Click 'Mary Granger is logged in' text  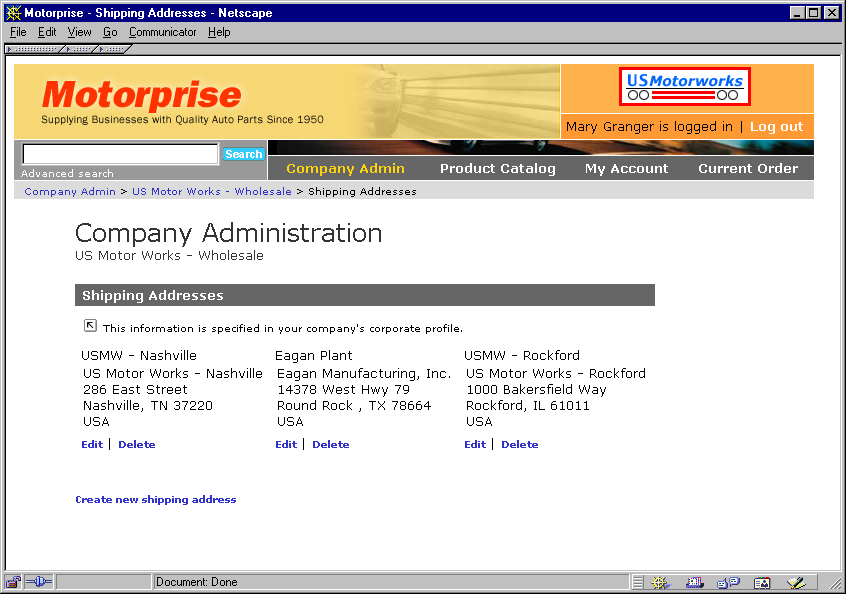649,127
